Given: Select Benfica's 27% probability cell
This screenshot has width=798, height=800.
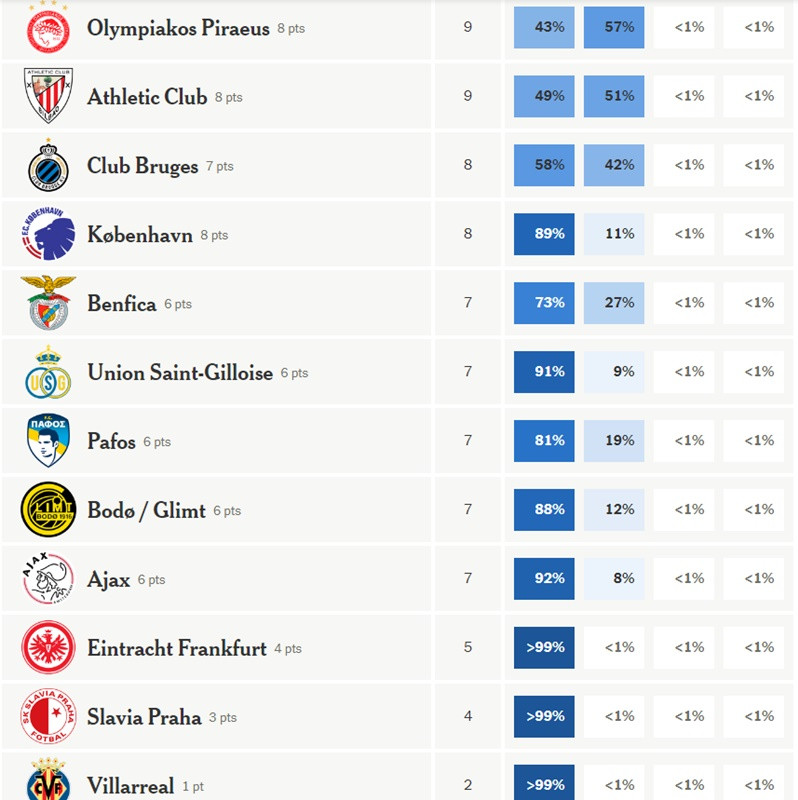Looking at the screenshot, I should (615, 303).
